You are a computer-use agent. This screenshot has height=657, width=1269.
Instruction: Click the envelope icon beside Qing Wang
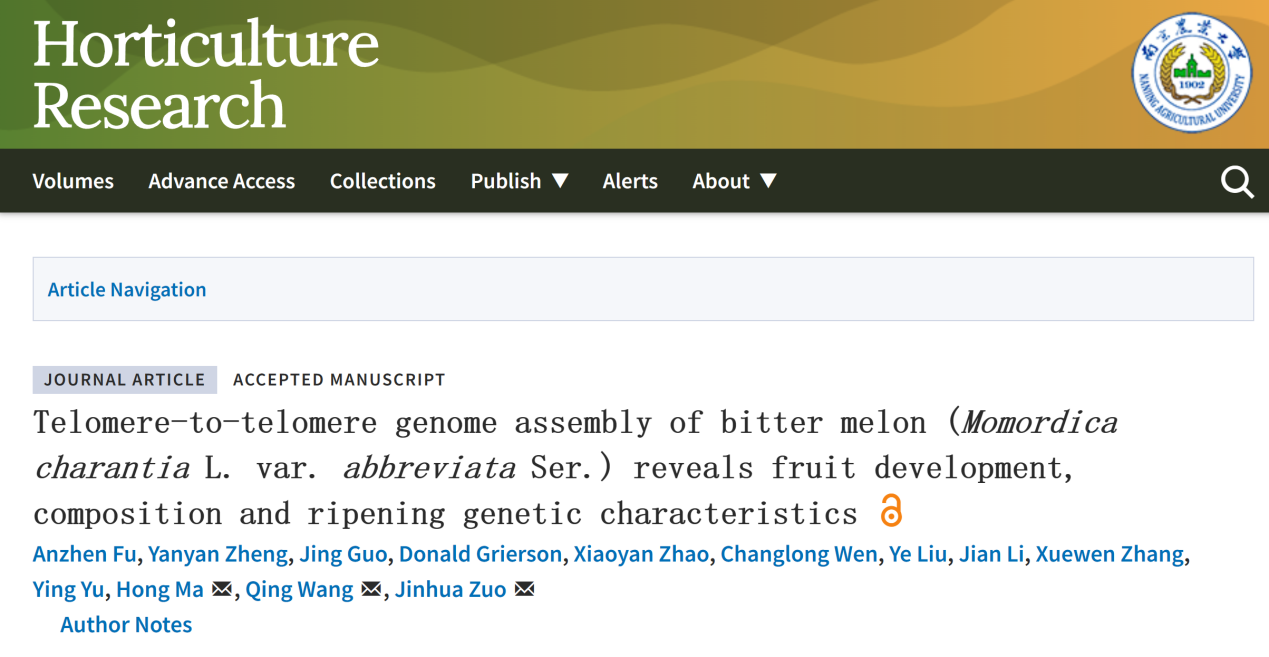tap(371, 590)
